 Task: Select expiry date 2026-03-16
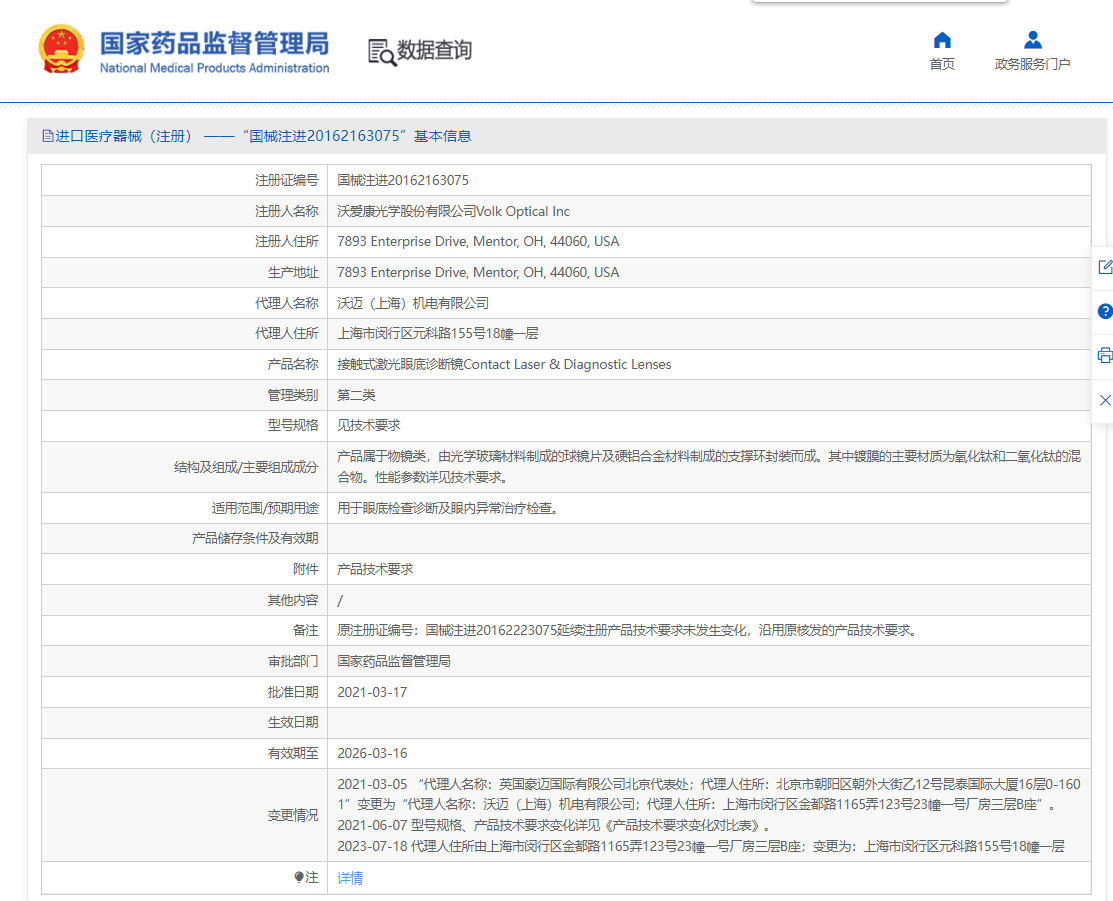(x=373, y=753)
